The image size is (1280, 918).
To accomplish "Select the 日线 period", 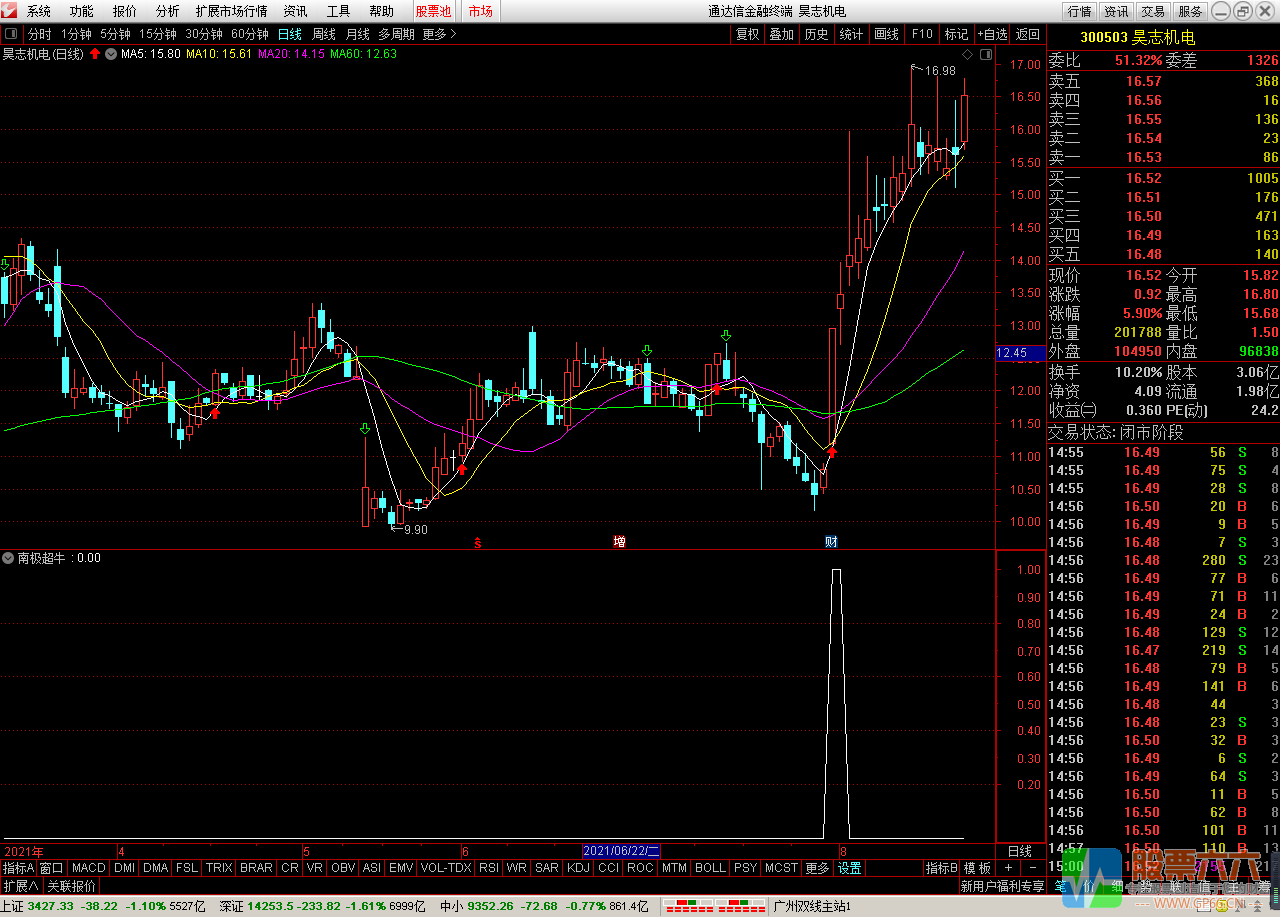I will (290, 34).
